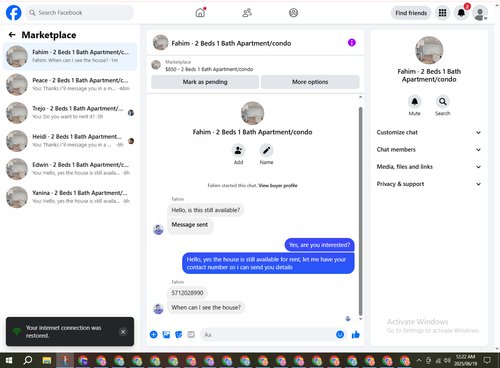The image size is (500, 368).
Task: Open the account profile avatar menu
Action: click(480, 13)
